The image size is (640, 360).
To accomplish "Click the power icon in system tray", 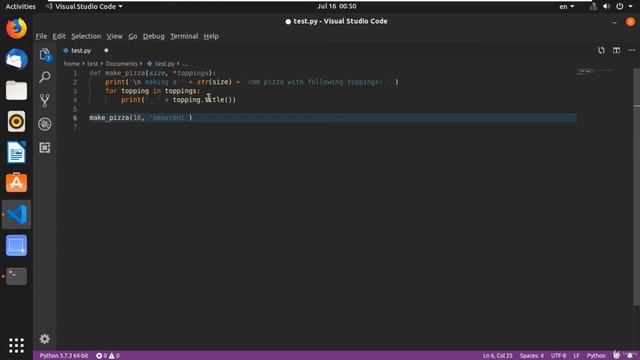I will (x=620, y=7).
